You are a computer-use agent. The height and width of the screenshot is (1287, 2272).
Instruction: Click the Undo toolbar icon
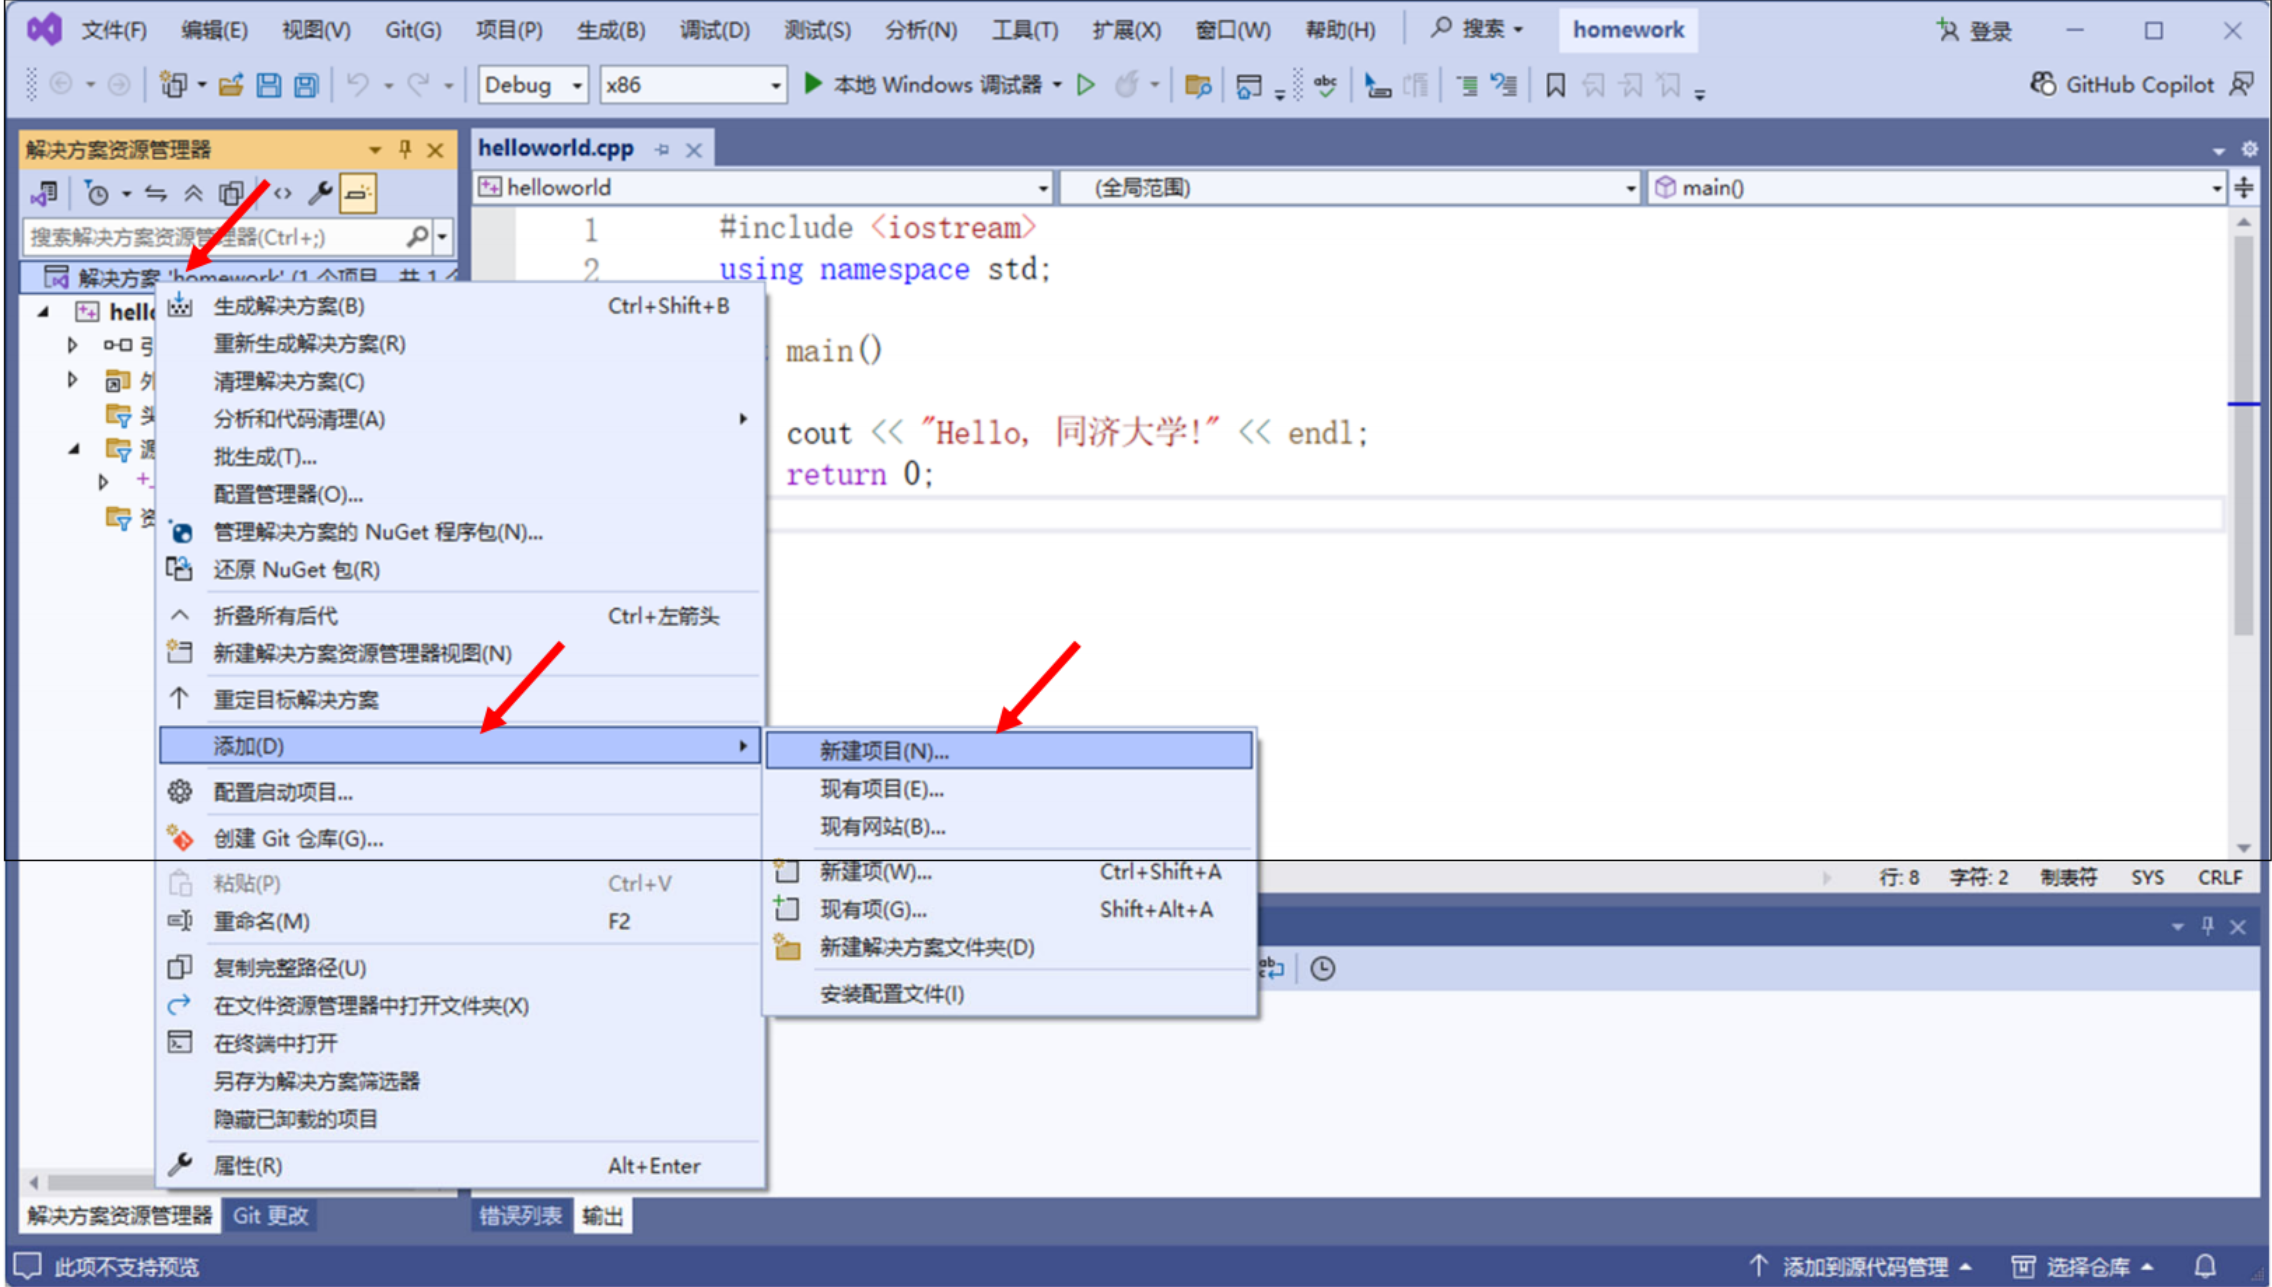(x=357, y=85)
